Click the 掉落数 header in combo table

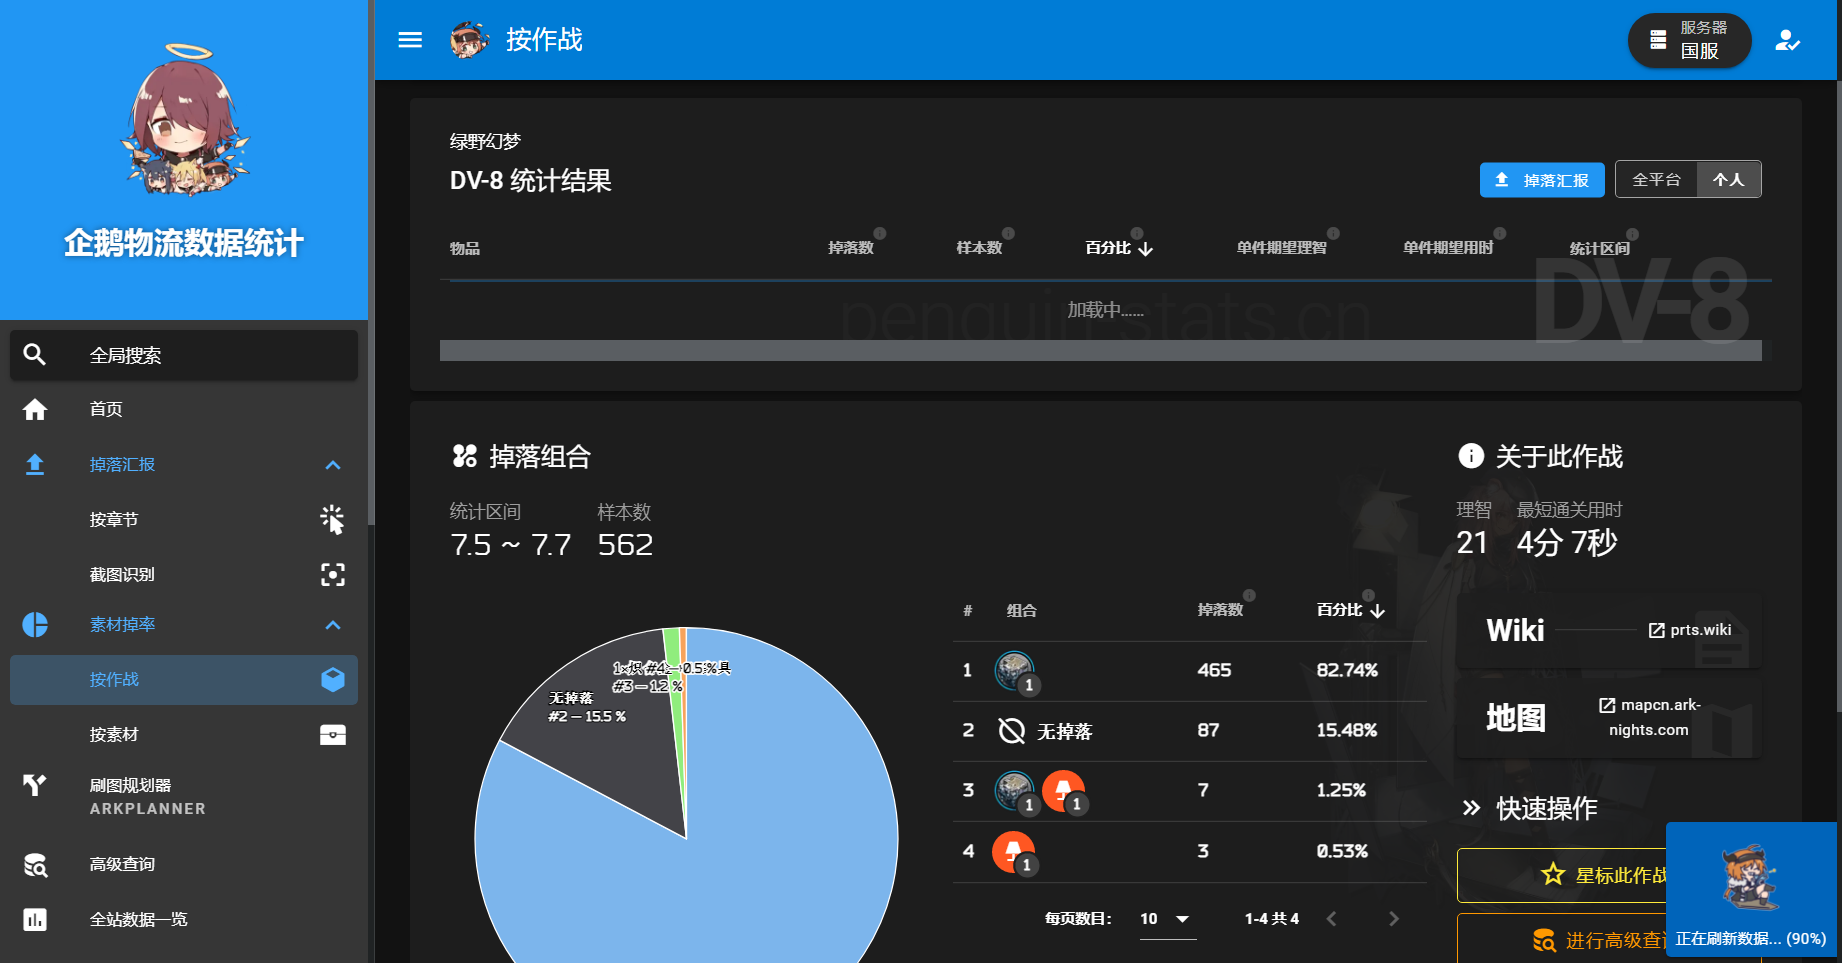pyautogui.click(x=1220, y=610)
